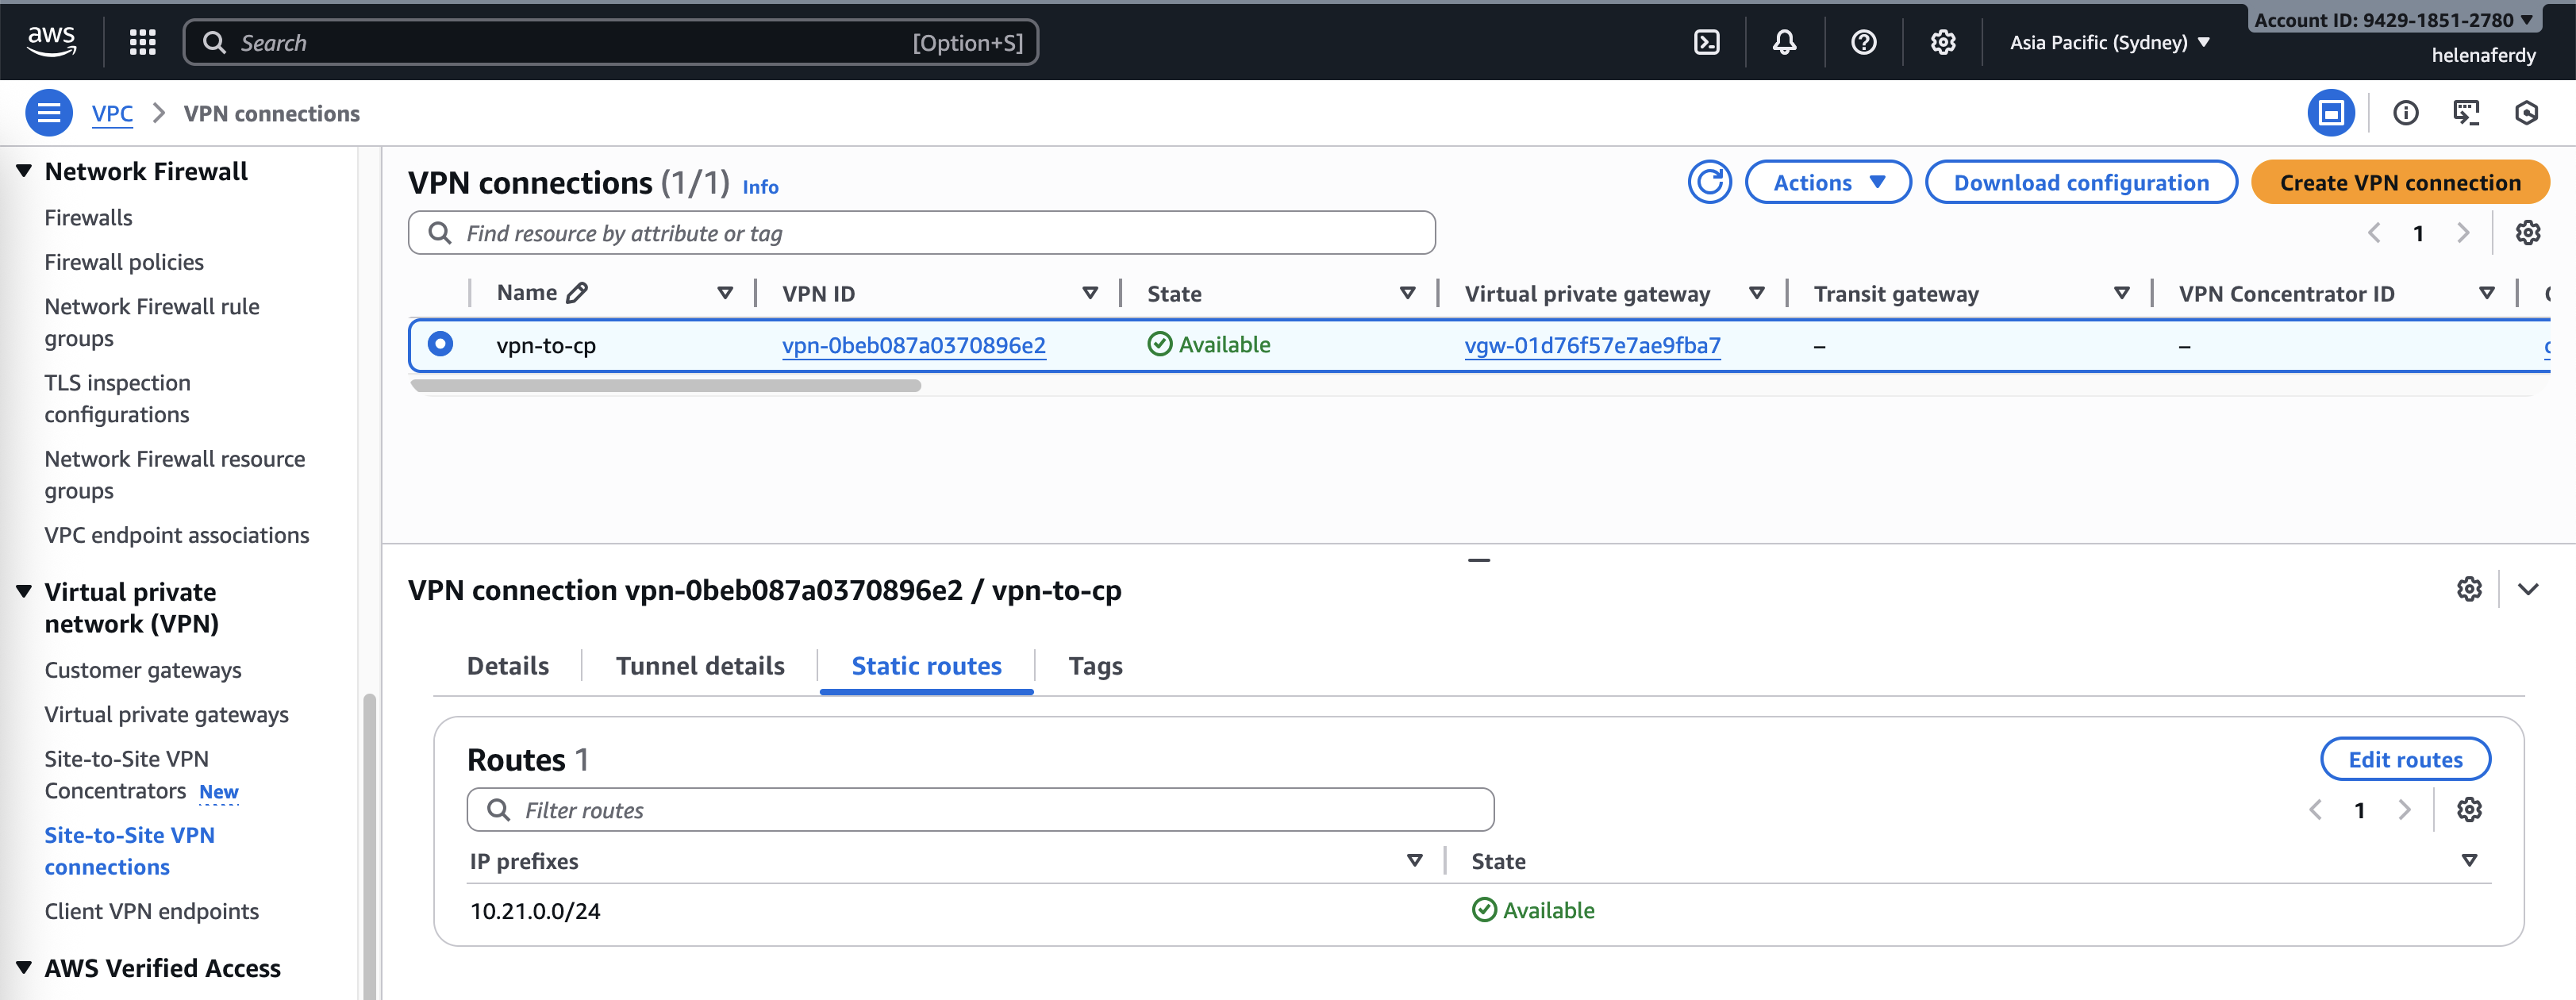Refresh the VPN connections list
The image size is (2576, 1000).
coord(1709,182)
